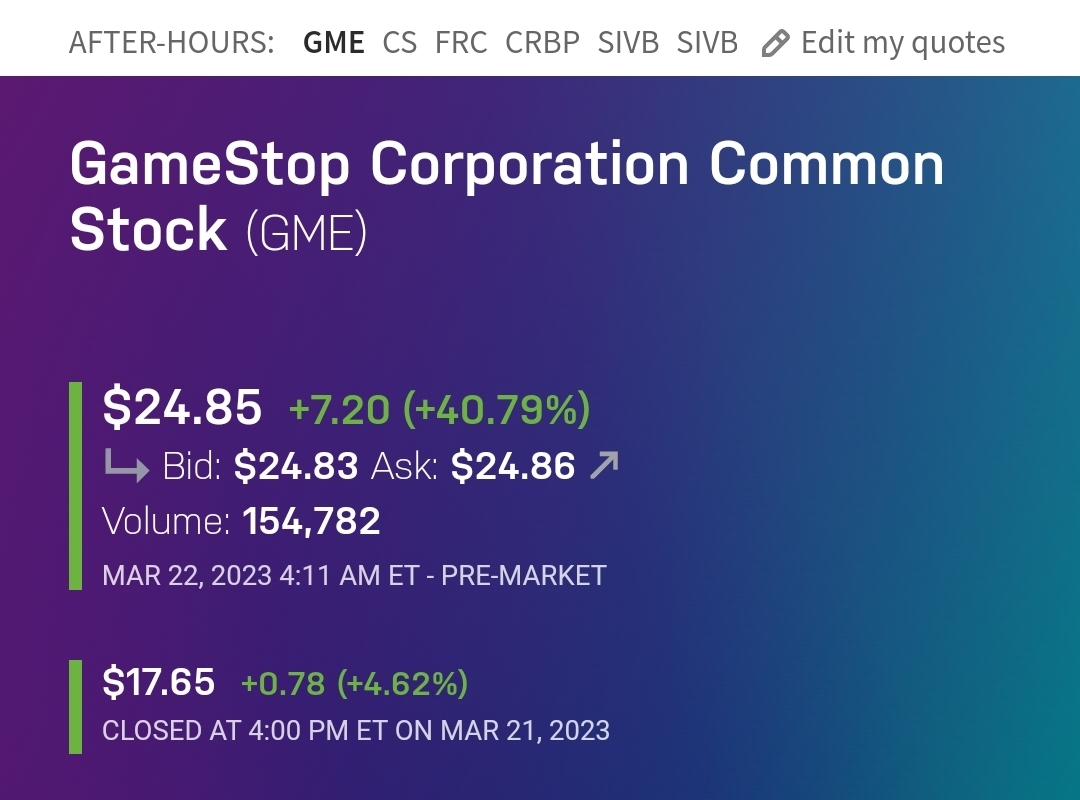Open the CRBP ticker quote
This screenshot has height=800, width=1080.
[542, 43]
